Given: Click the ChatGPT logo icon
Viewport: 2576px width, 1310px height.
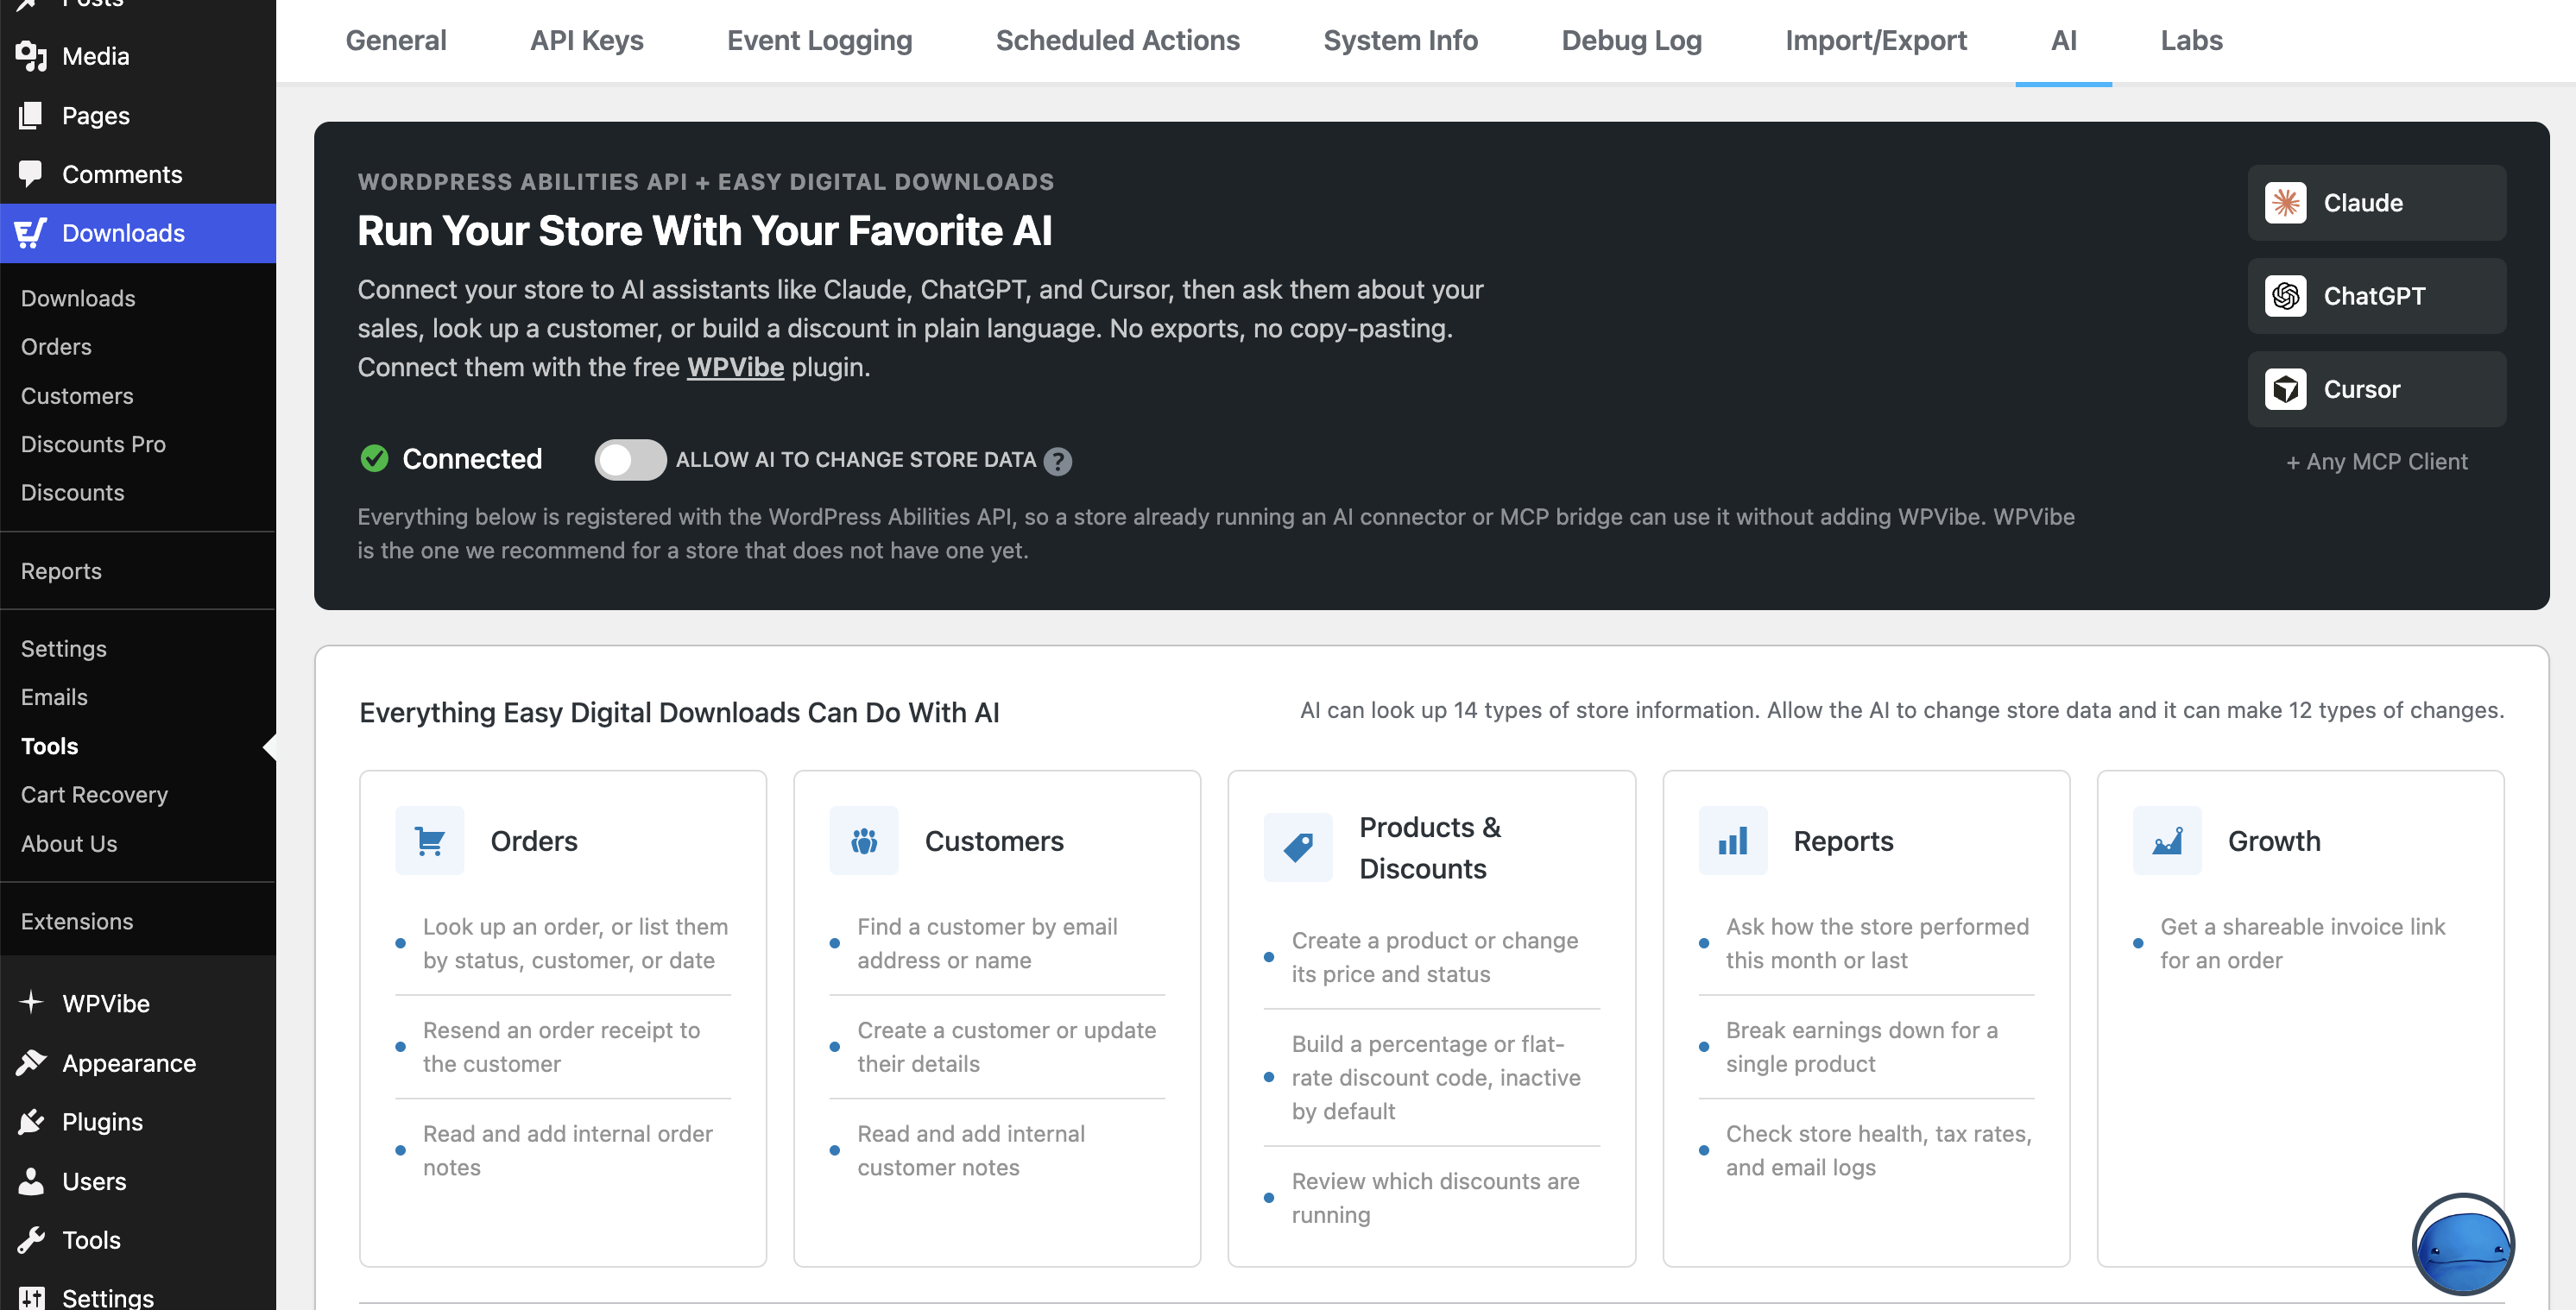Looking at the screenshot, I should [2285, 296].
